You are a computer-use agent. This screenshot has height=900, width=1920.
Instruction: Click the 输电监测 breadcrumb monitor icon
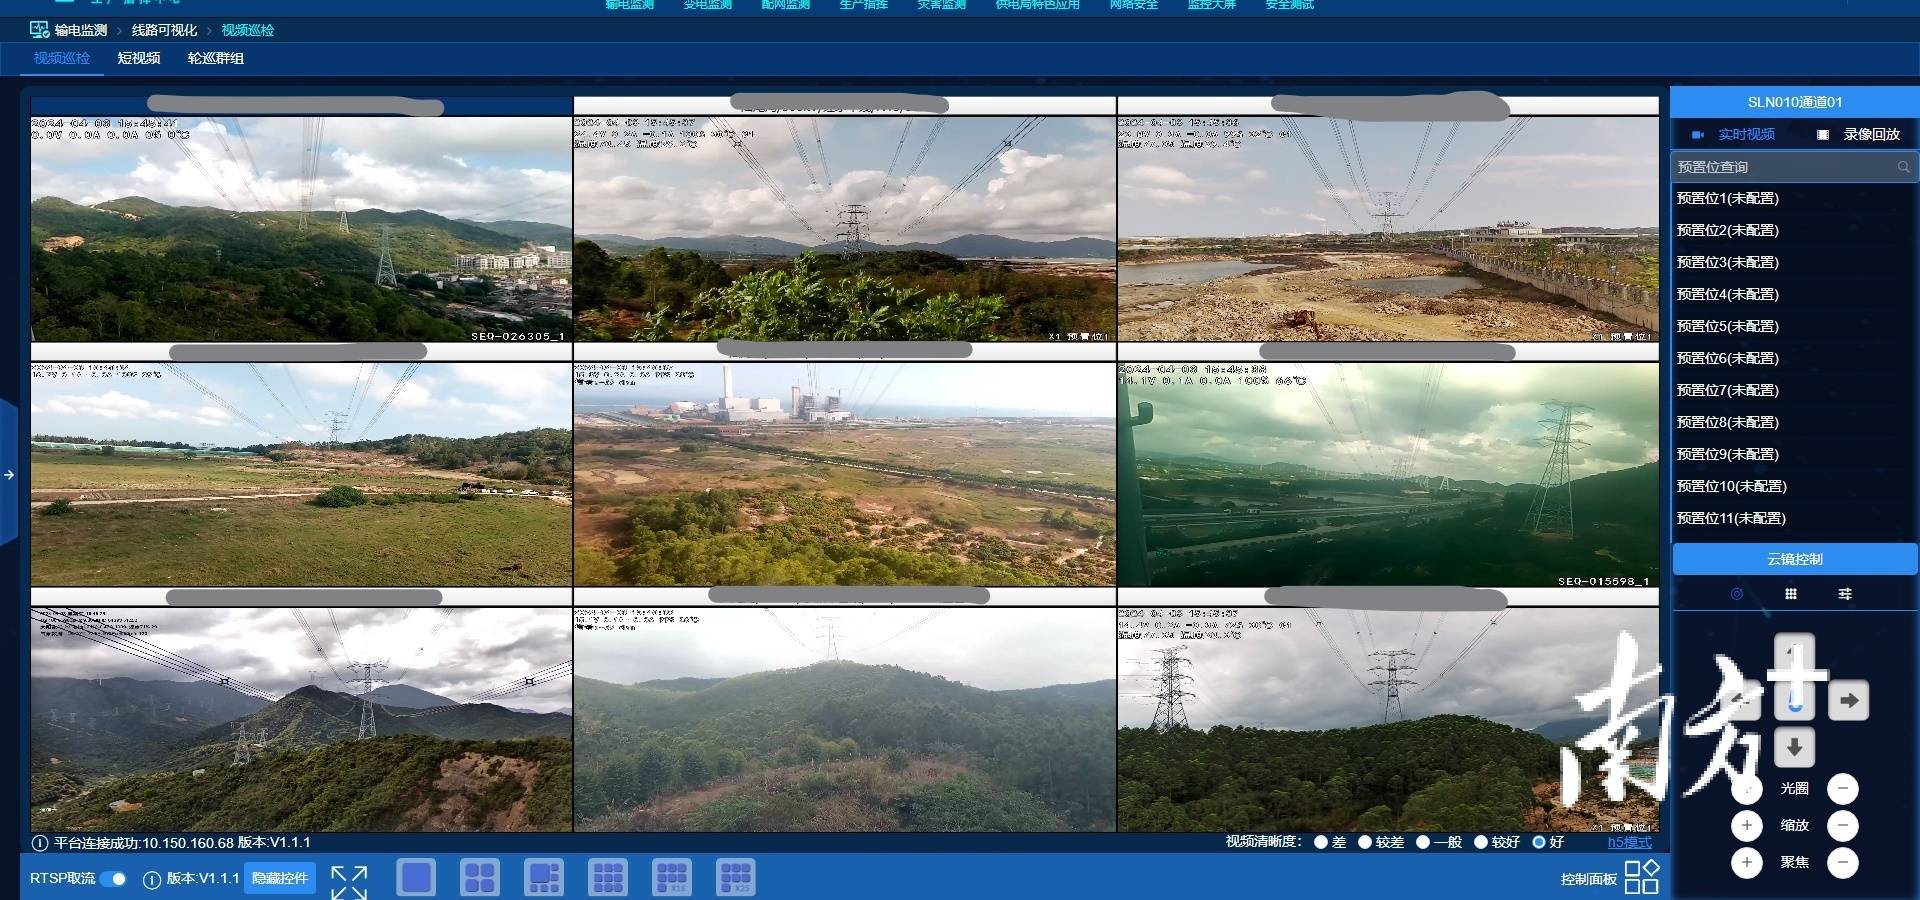(x=40, y=30)
